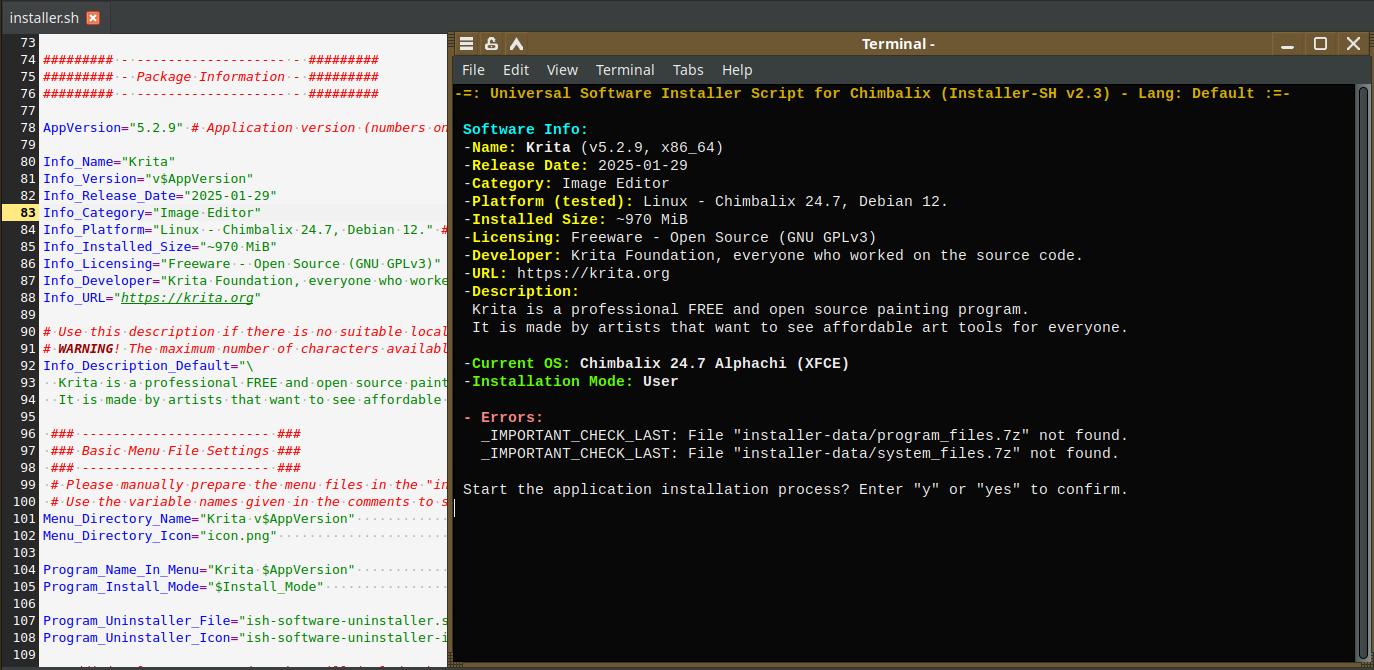Click the system_files.7z not found error
This screenshot has height=670, width=1374.
tap(800, 453)
